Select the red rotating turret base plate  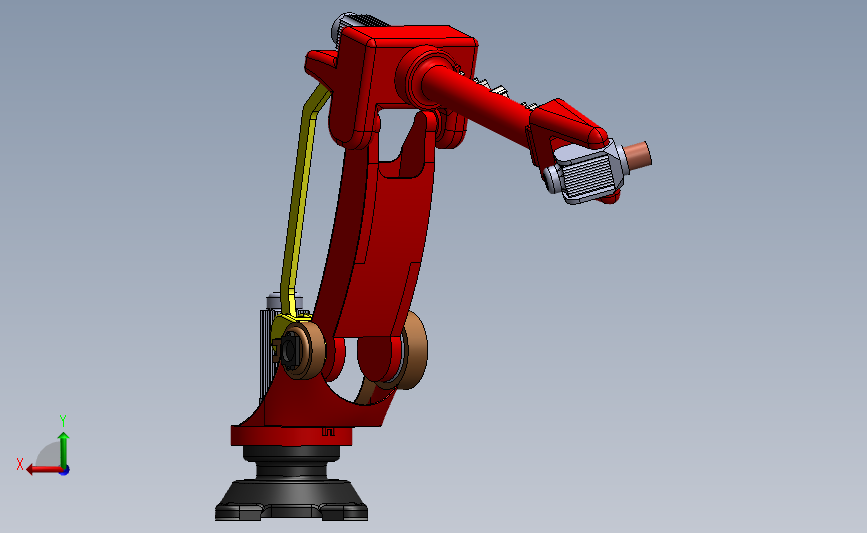(291, 436)
